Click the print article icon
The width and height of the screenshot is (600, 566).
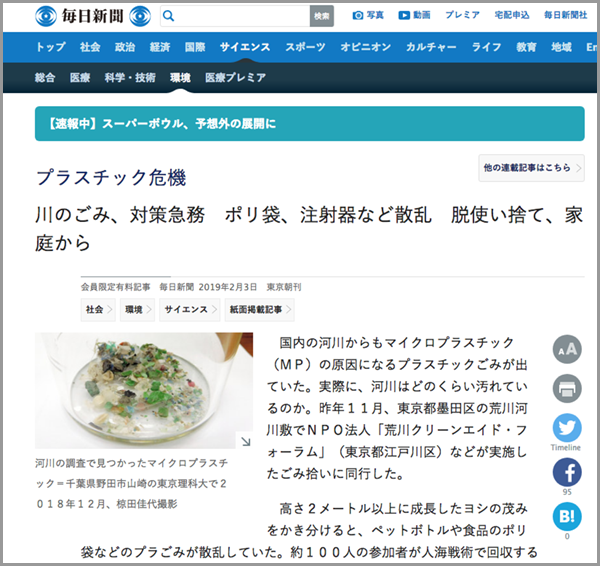567,388
